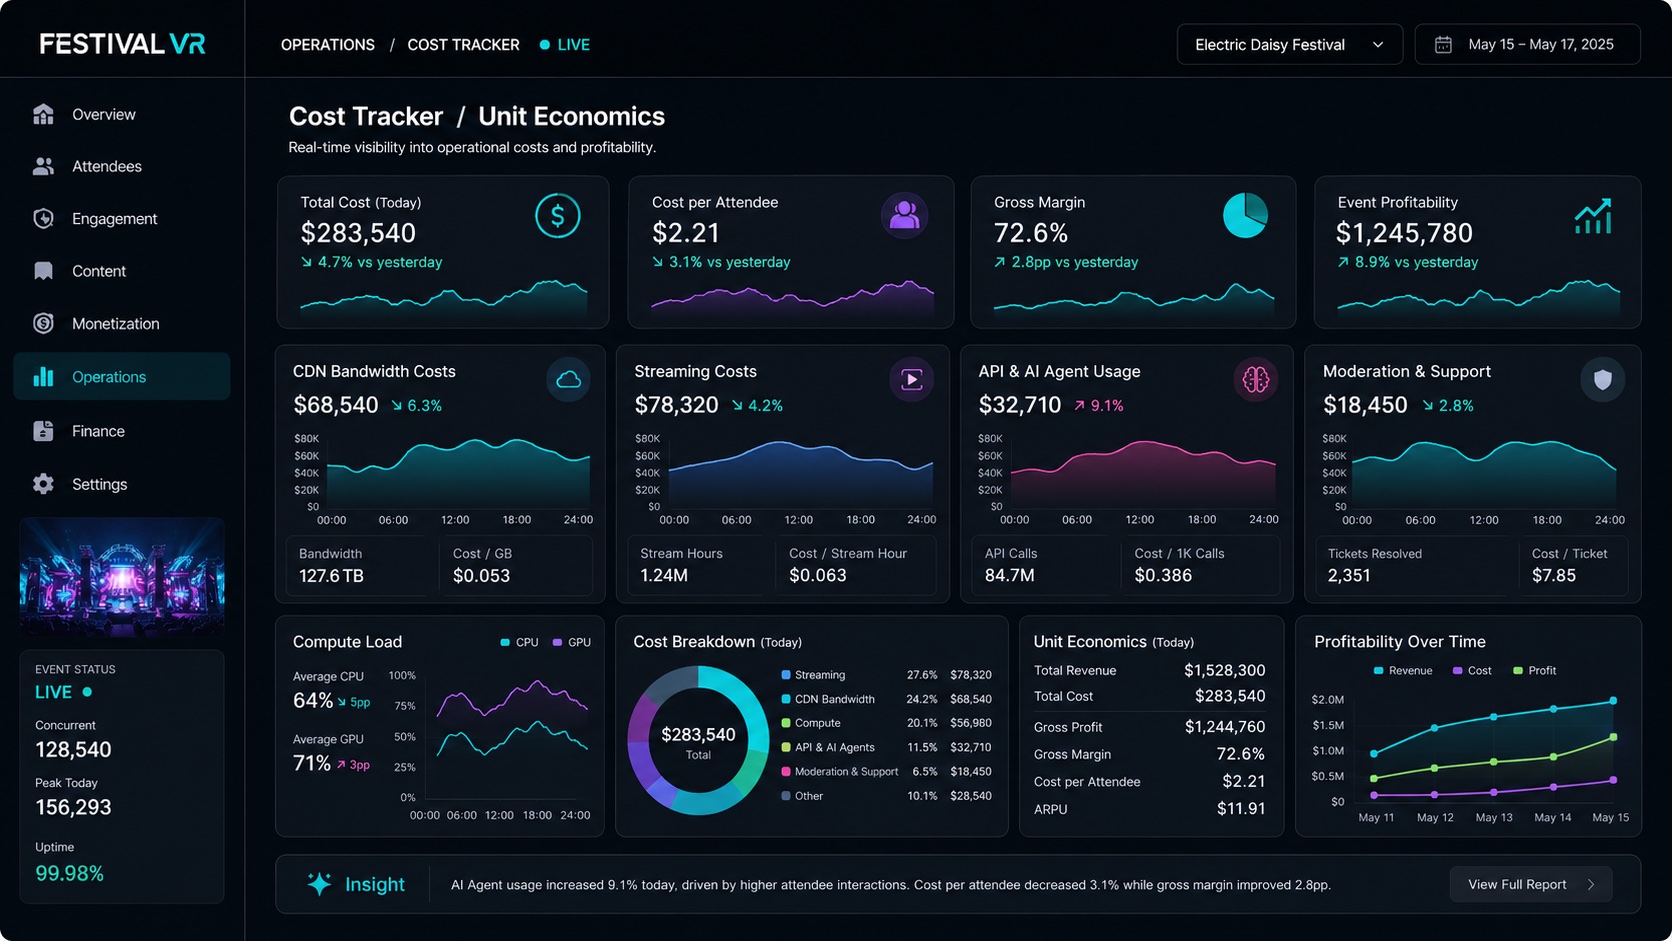Click the API & AI brain icon
Viewport: 1672px width, 941px height.
(1255, 380)
